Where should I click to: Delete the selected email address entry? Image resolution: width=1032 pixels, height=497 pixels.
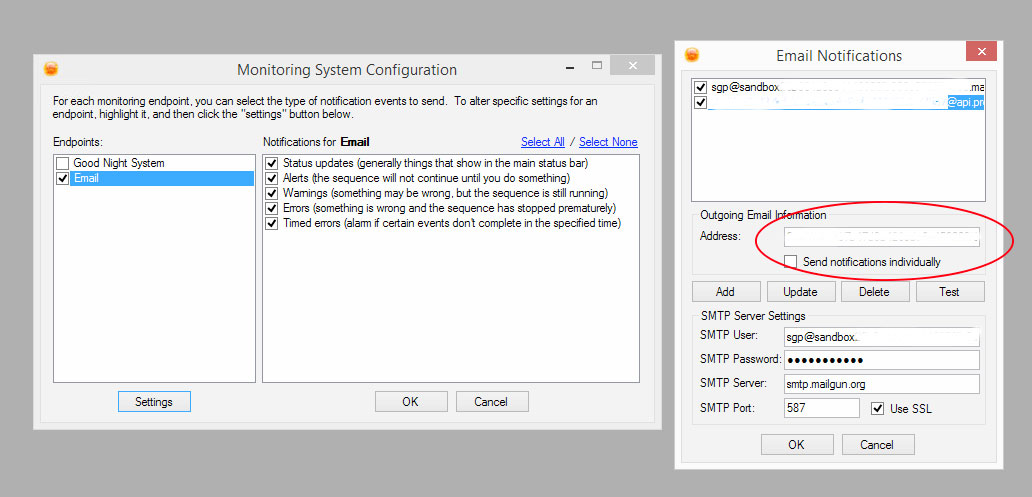[x=875, y=292]
